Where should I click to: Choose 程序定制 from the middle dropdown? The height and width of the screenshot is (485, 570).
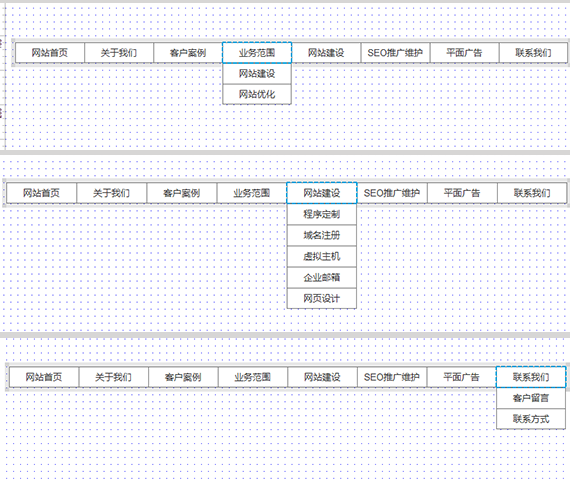click(x=322, y=215)
